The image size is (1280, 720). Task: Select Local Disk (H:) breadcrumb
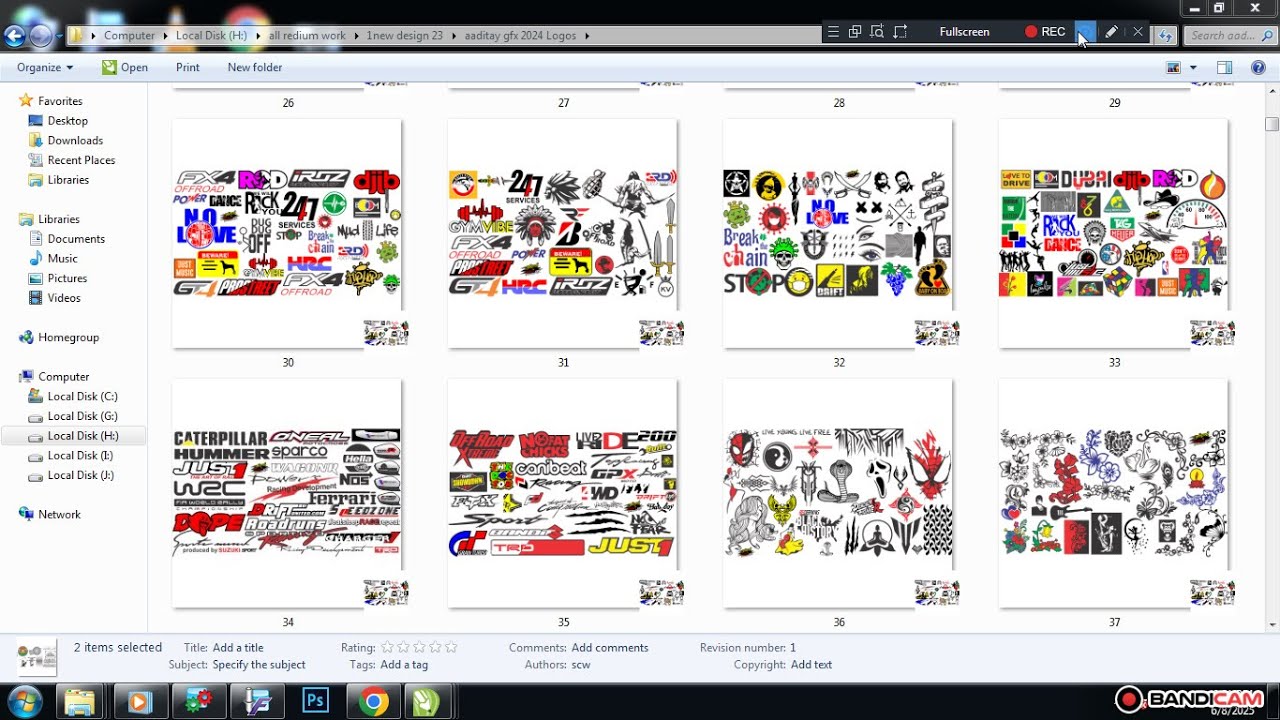coord(211,36)
